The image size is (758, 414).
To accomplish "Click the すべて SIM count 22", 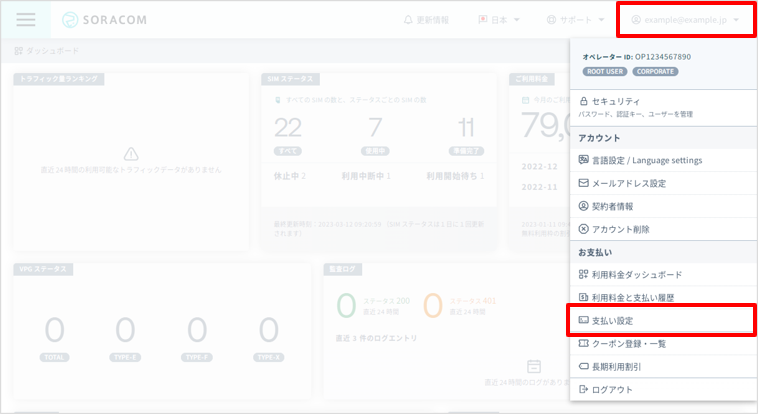I will (x=288, y=128).
